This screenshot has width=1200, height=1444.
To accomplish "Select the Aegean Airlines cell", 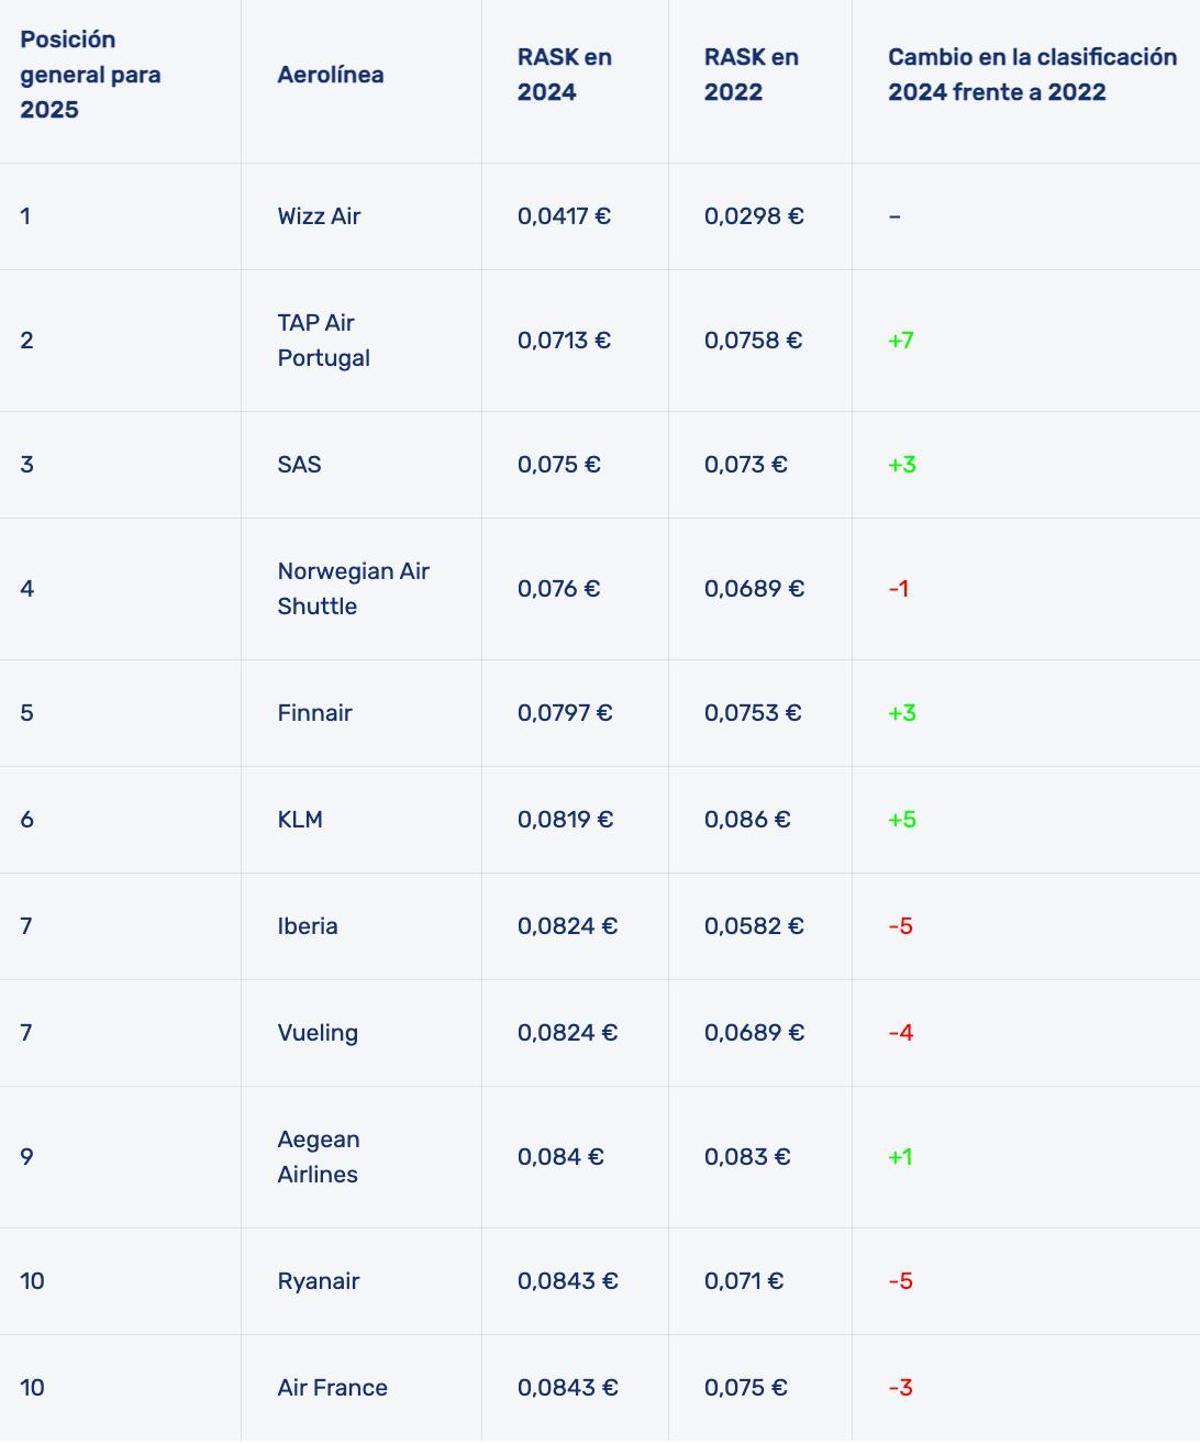I will click(x=318, y=1156).
